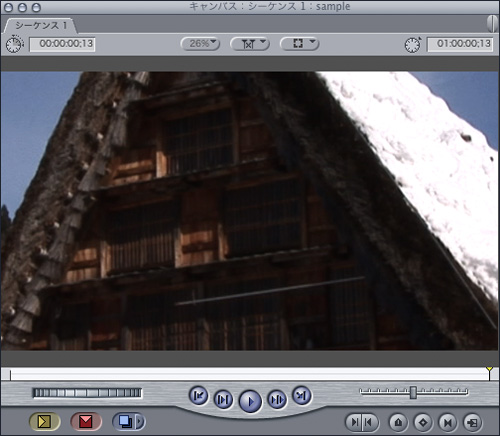The width and height of the screenshot is (500, 436).
Task: Click the jog control wheel
Action: [x=87, y=393]
